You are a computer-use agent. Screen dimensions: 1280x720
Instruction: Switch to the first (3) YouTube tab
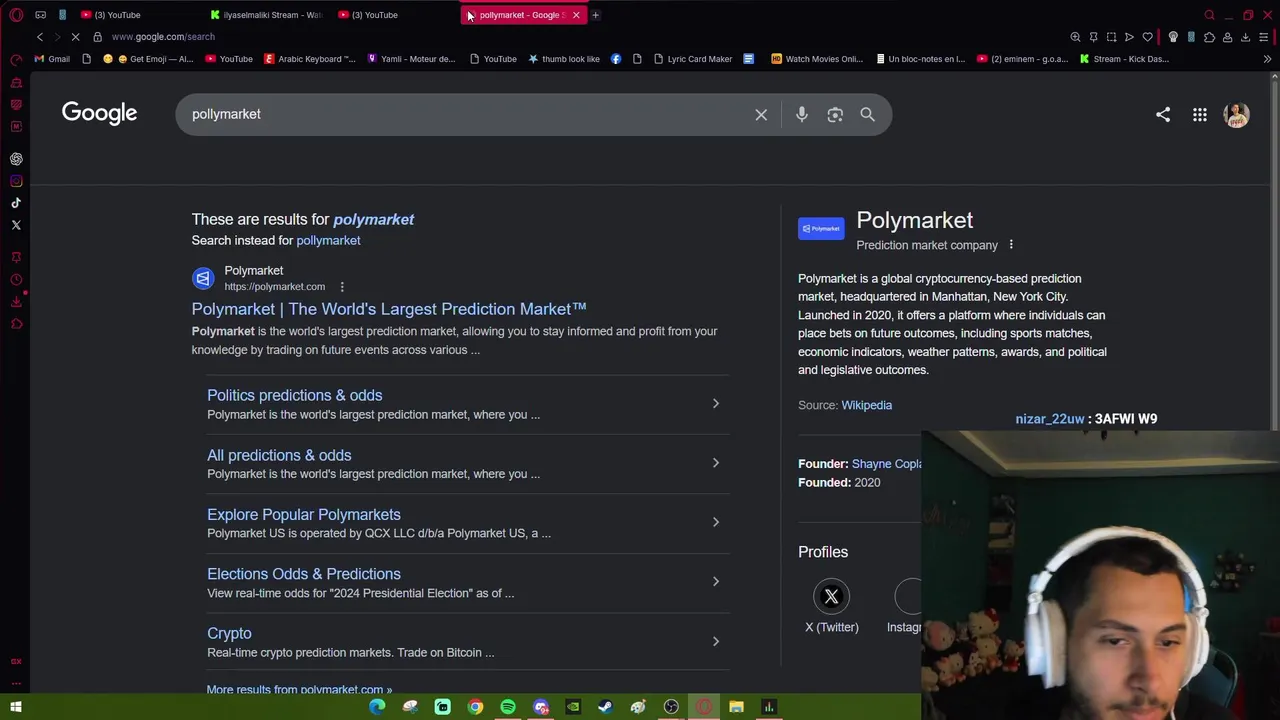pyautogui.click(x=127, y=15)
